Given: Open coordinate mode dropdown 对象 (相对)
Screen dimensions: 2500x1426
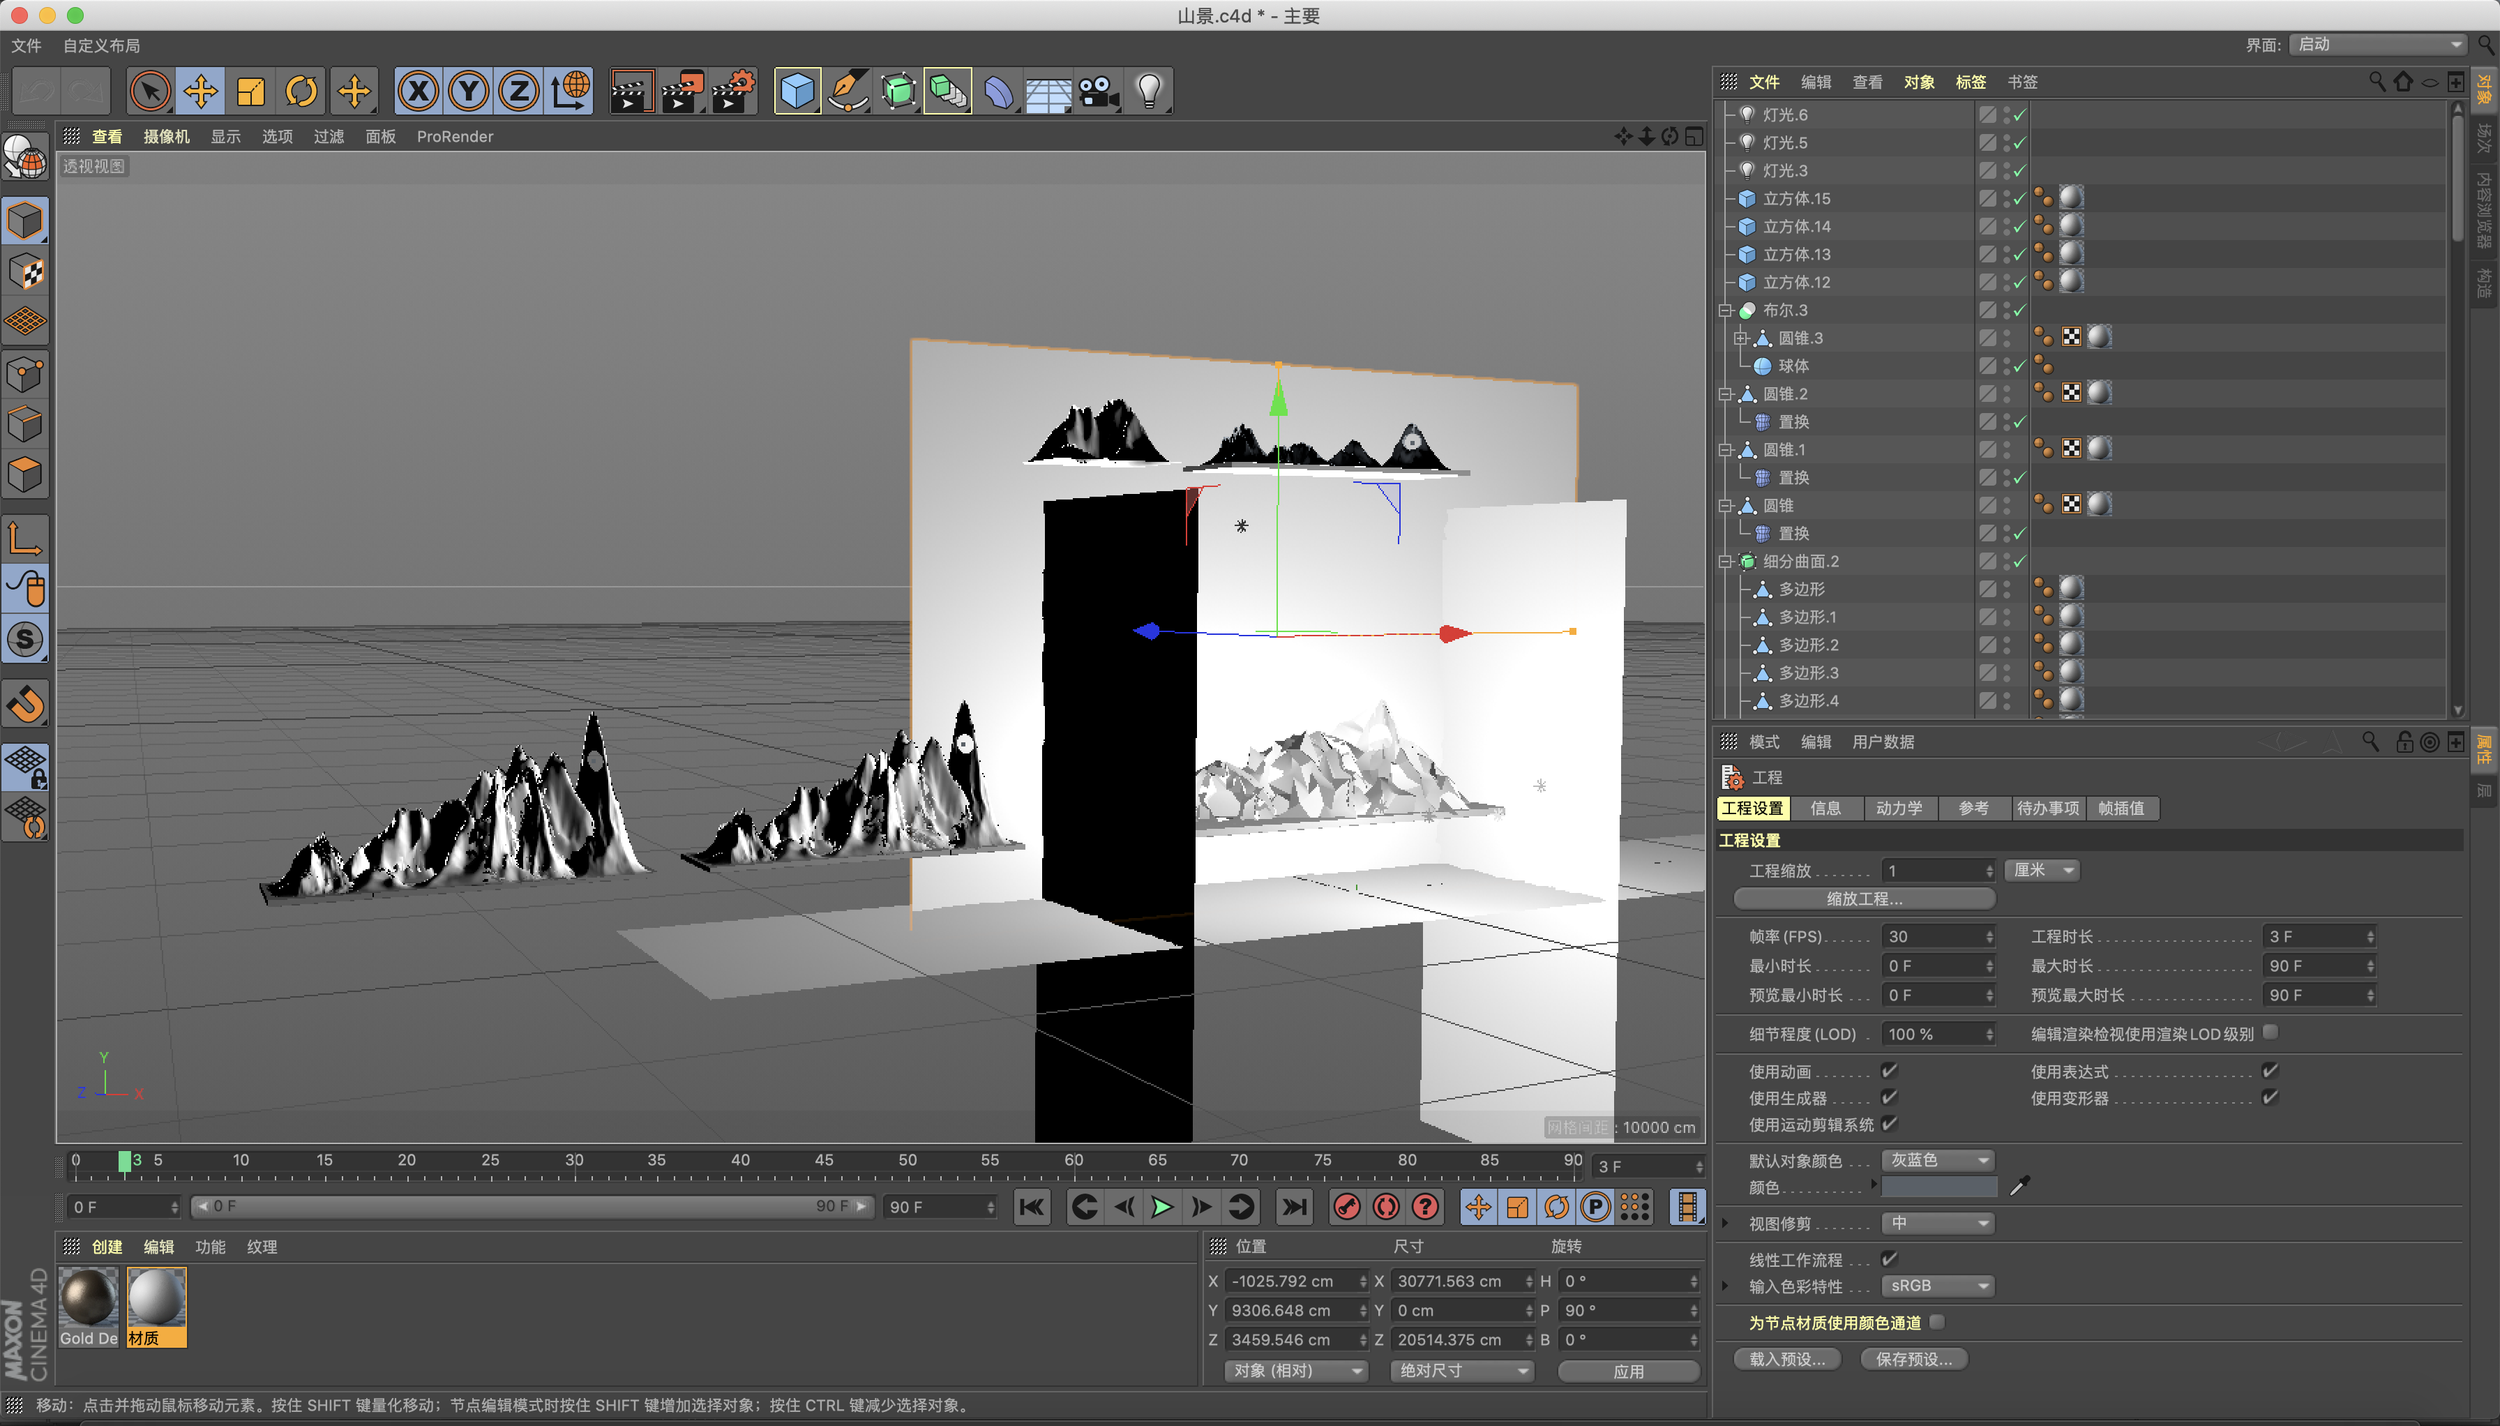Looking at the screenshot, I should [1296, 1371].
